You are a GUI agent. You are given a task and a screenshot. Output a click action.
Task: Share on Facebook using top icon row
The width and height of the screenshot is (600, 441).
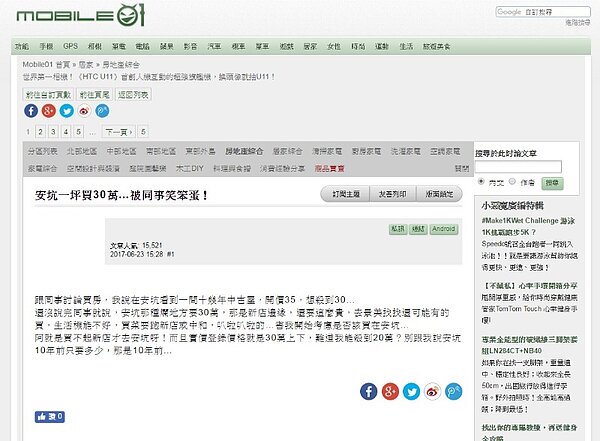tap(31, 111)
